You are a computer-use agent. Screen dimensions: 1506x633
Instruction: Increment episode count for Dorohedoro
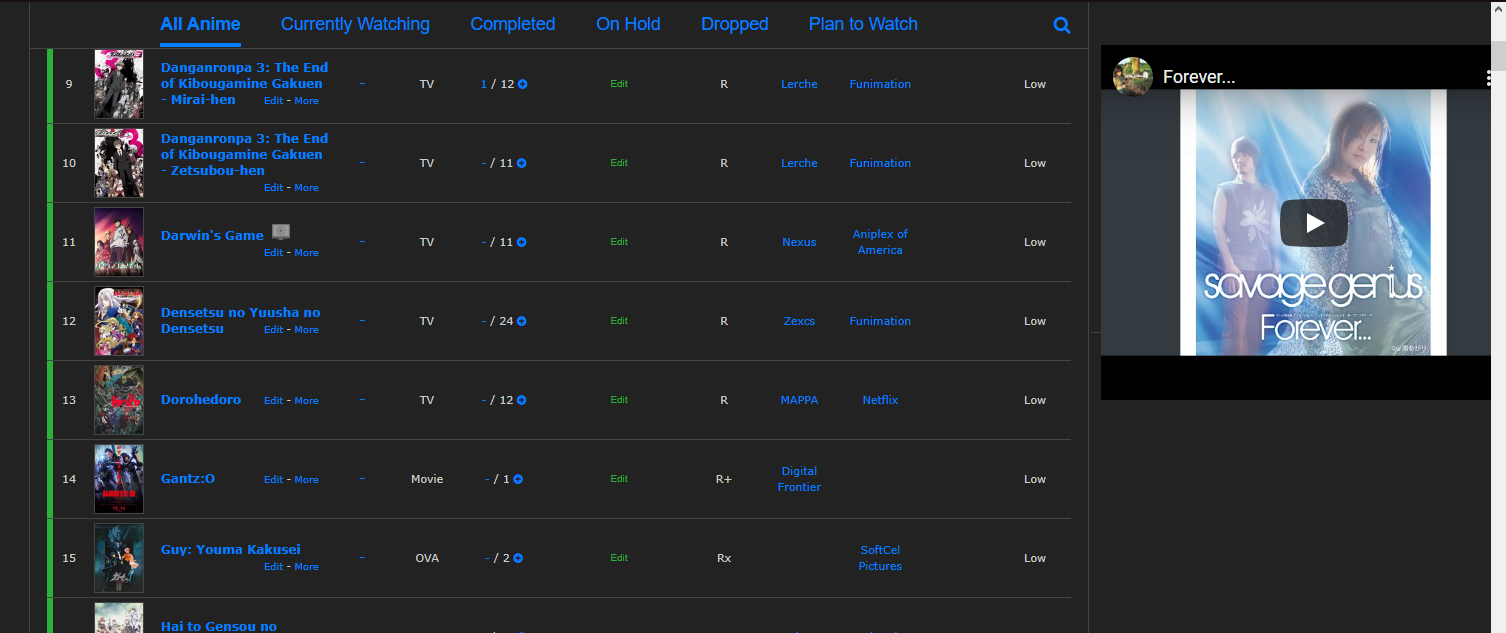click(x=522, y=400)
